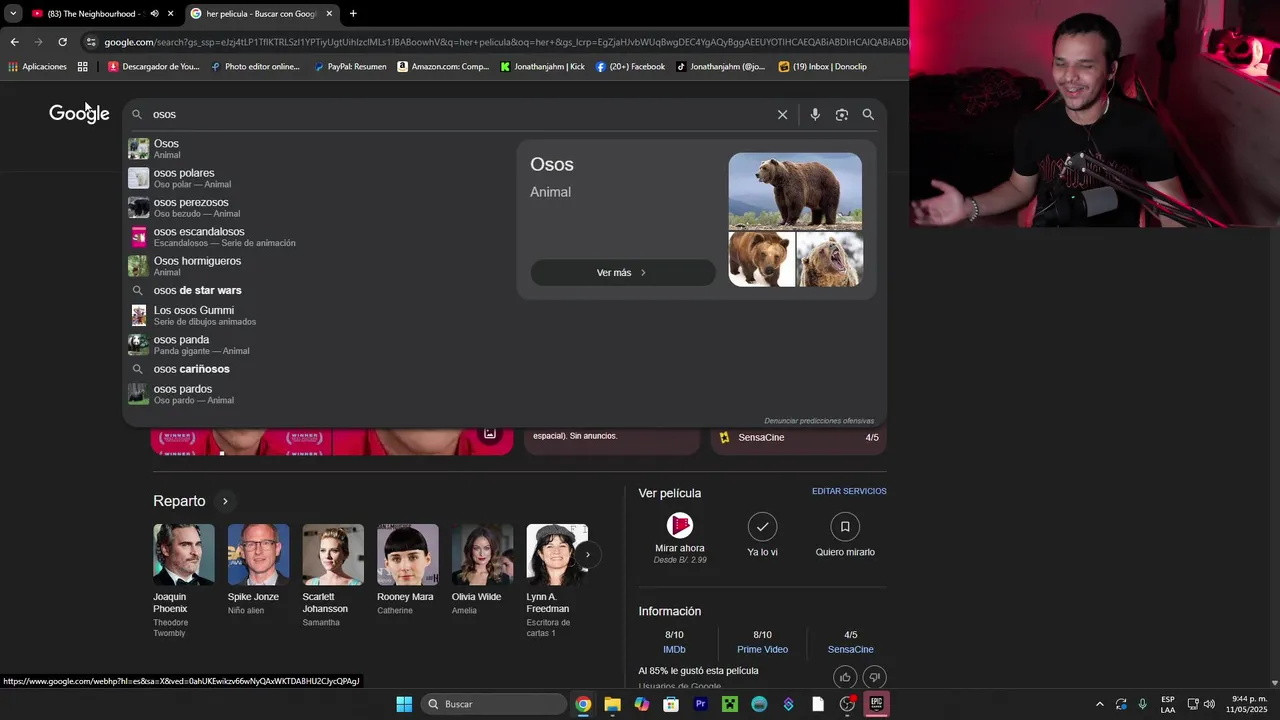Image resolution: width=1280 pixels, height=720 pixels.
Task: Click the search magnifier button
Action: [x=868, y=115]
